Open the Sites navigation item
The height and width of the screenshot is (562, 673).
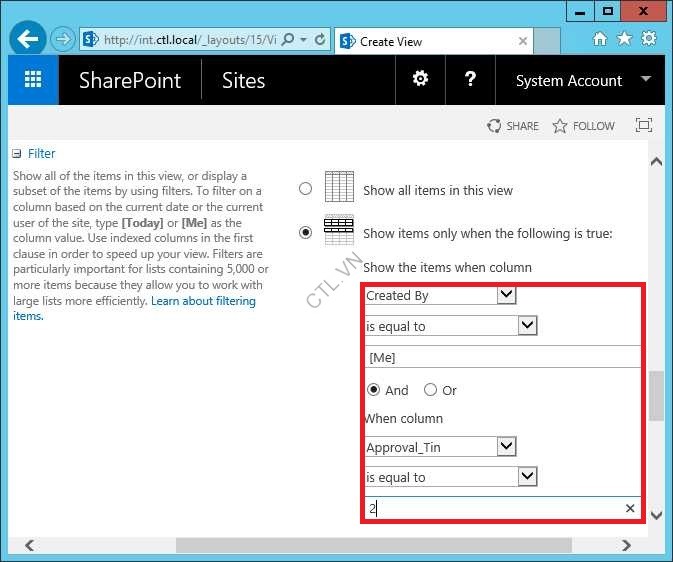point(243,81)
